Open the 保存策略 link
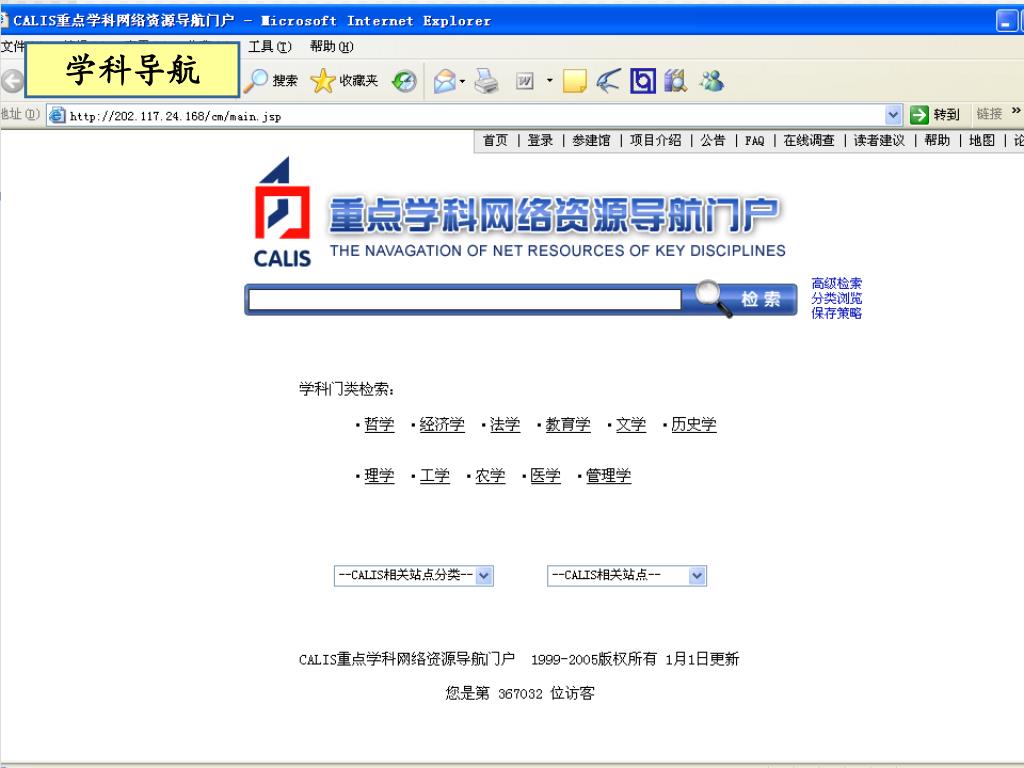This screenshot has width=1024, height=768. tap(837, 313)
